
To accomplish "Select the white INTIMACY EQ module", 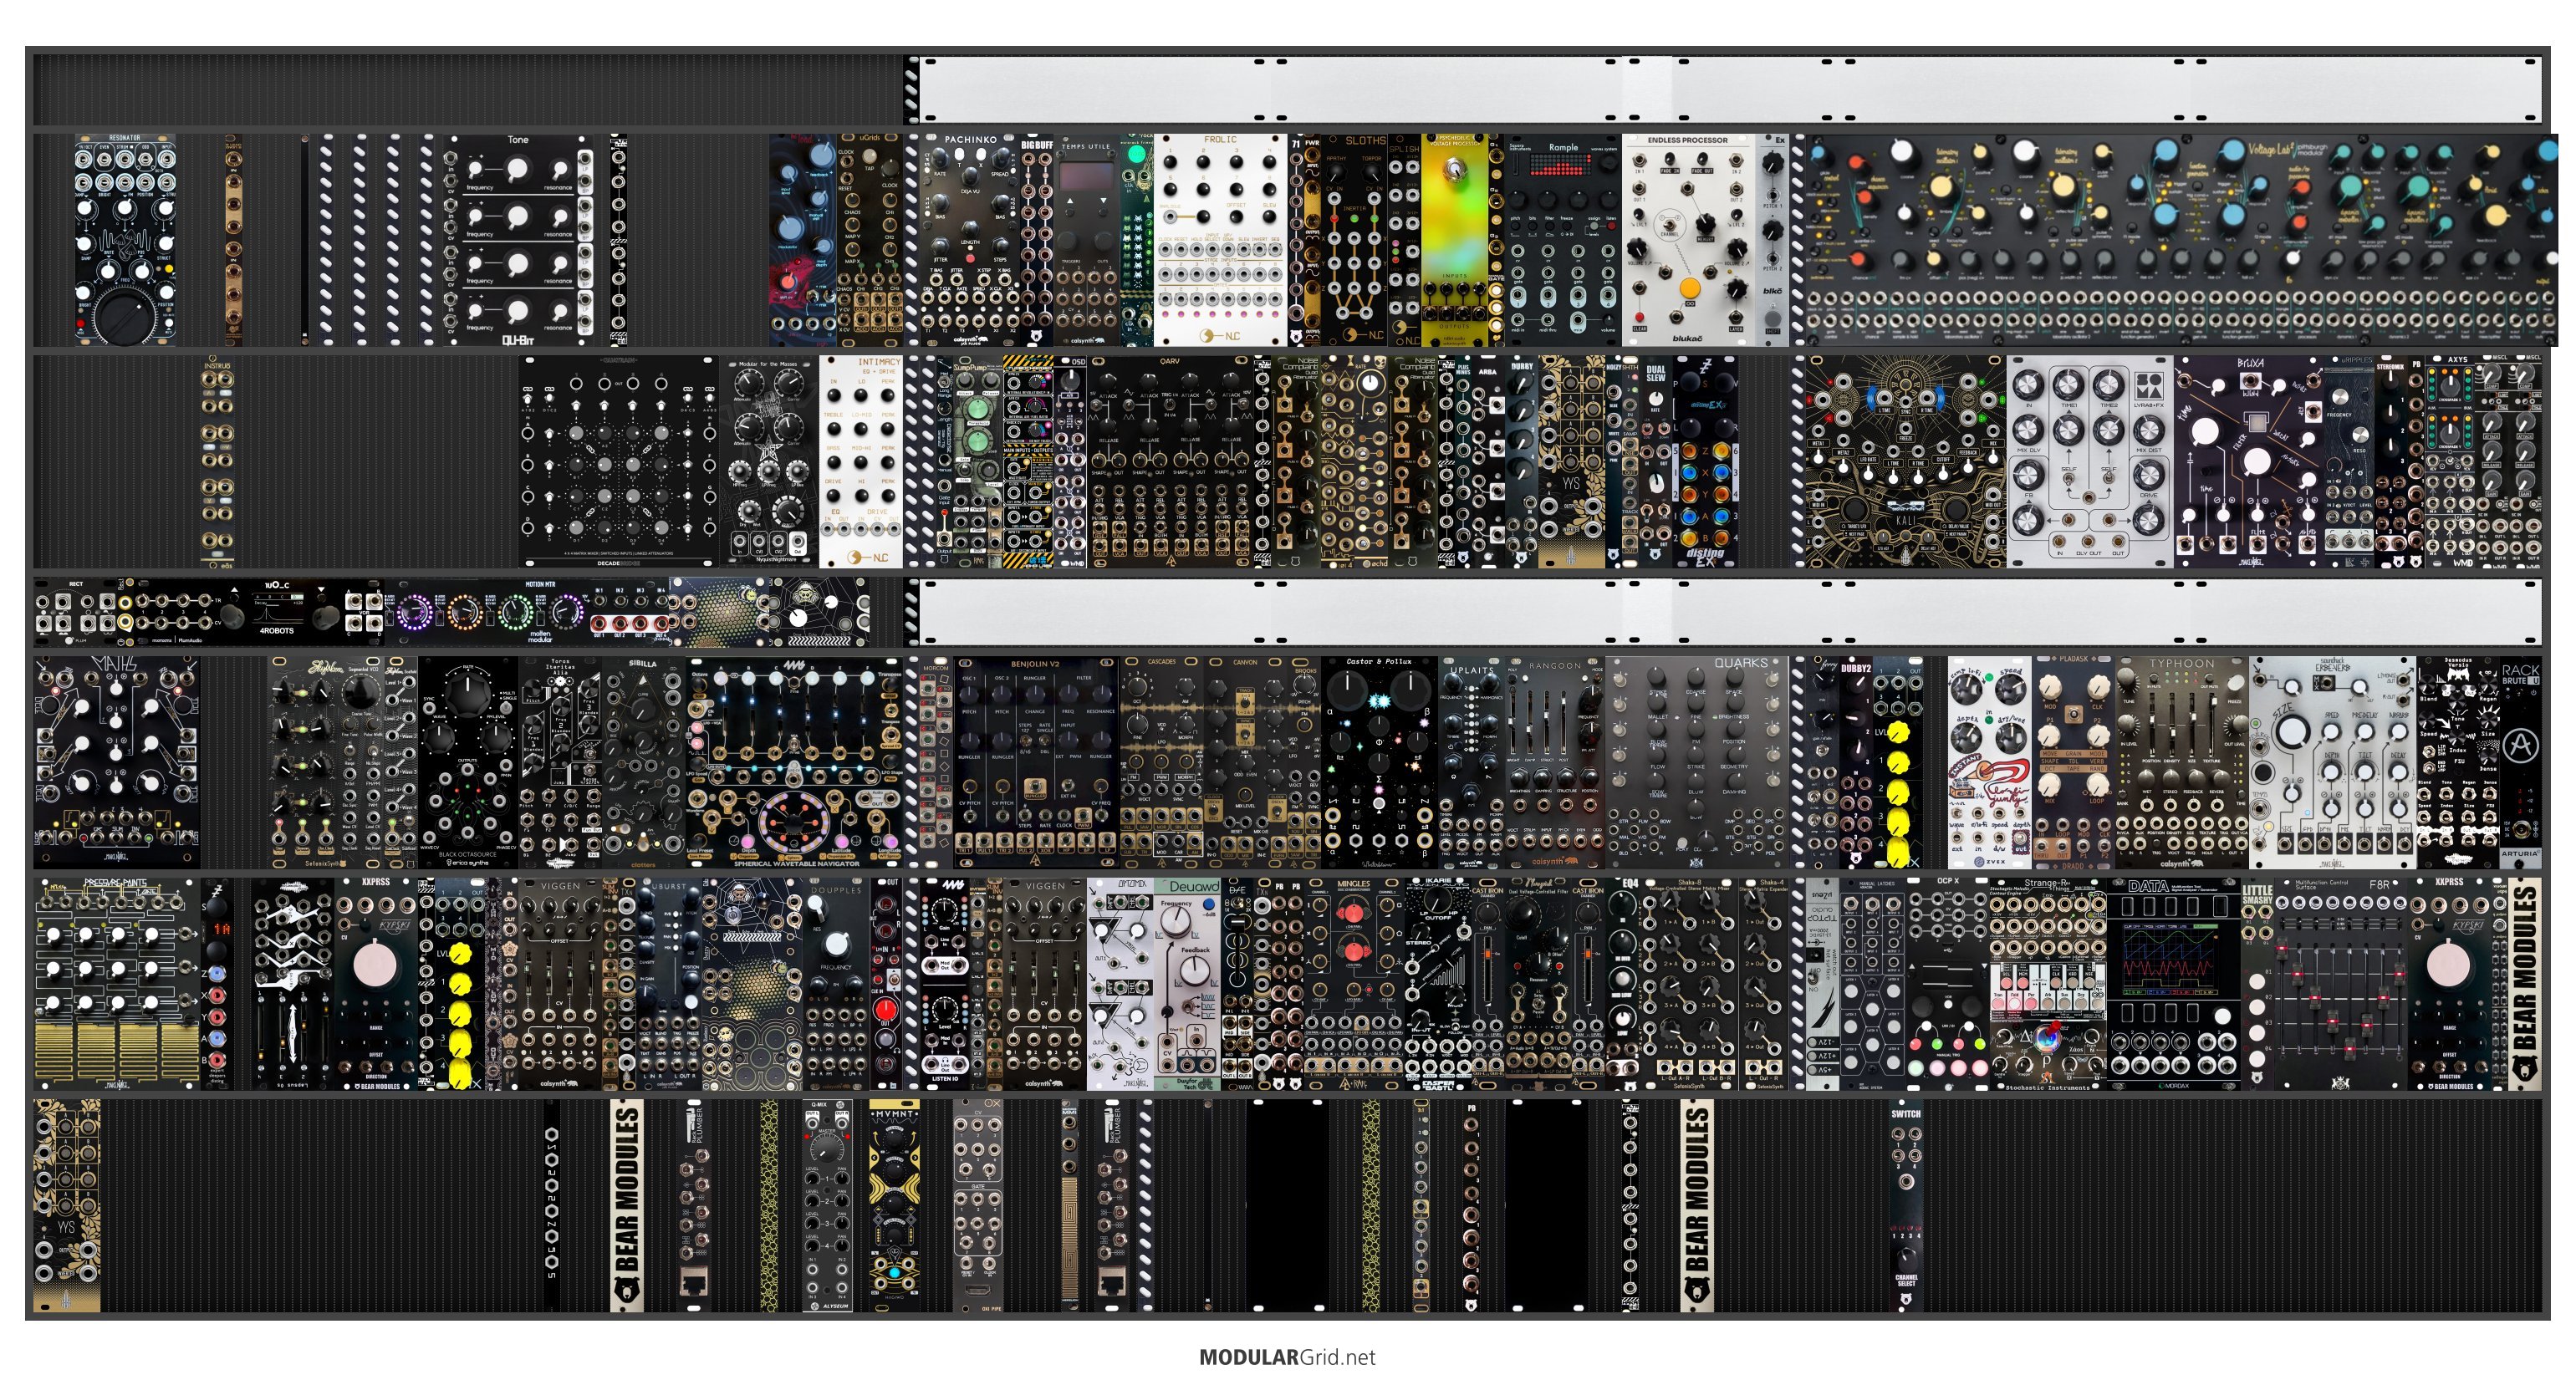I will click(861, 462).
